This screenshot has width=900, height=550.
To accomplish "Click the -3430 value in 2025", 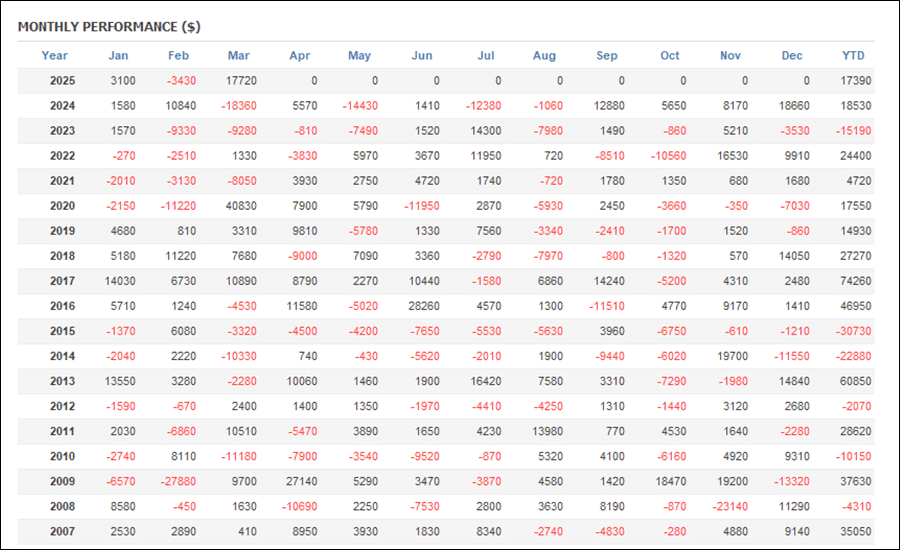I will click(181, 81).
